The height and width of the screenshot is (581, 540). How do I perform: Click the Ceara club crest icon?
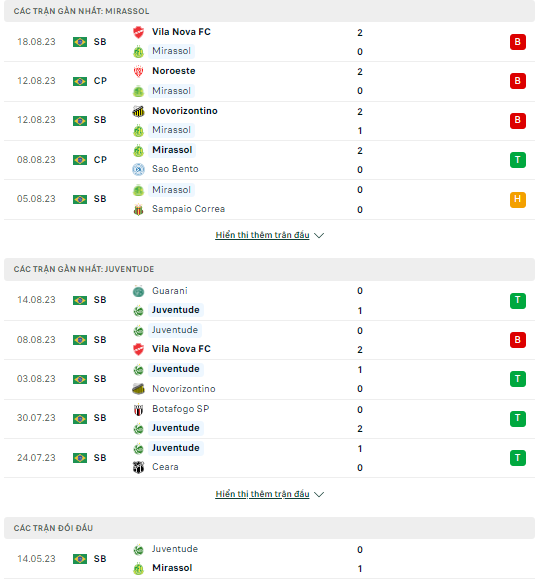click(x=138, y=467)
